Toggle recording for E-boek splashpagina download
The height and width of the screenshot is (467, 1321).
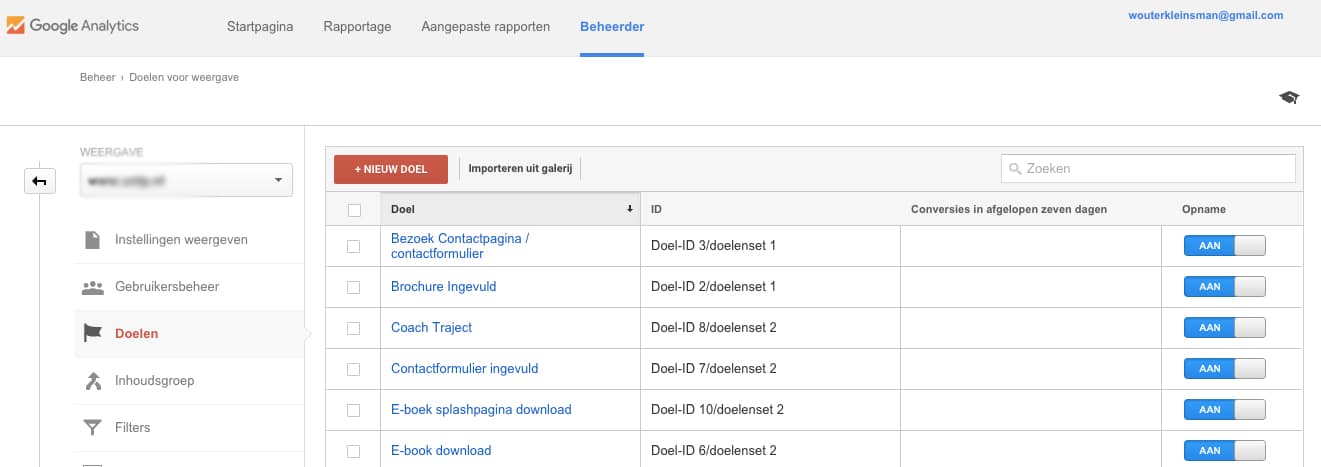tap(1224, 410)
